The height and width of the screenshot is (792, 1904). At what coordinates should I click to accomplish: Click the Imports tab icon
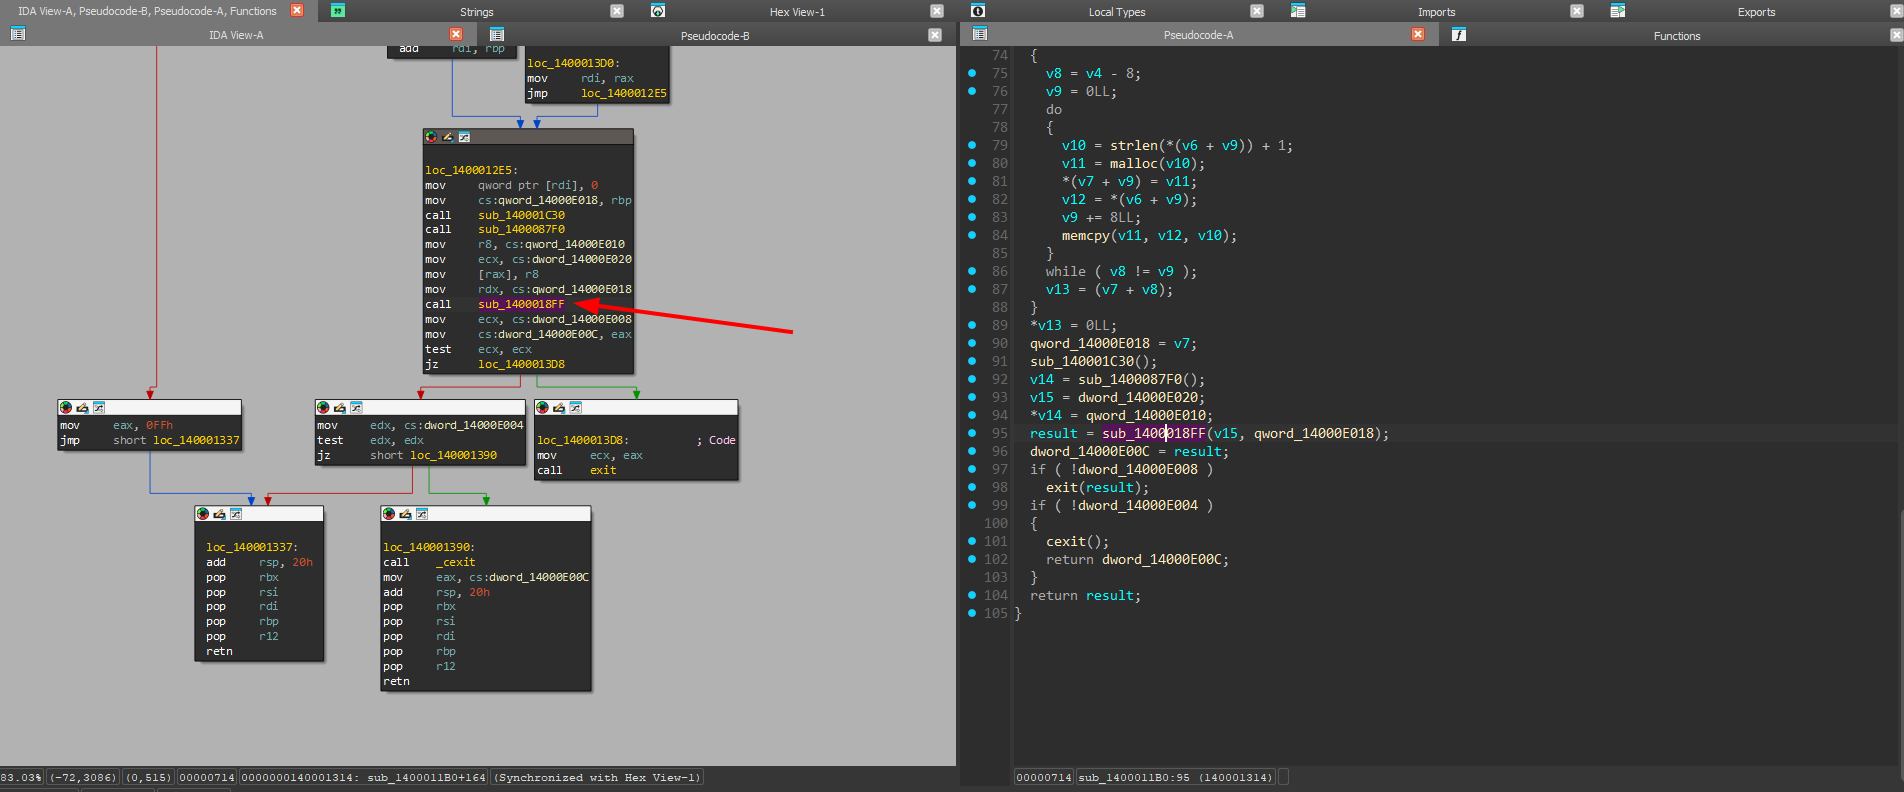pyautogui.click(x=1298, y=11)
